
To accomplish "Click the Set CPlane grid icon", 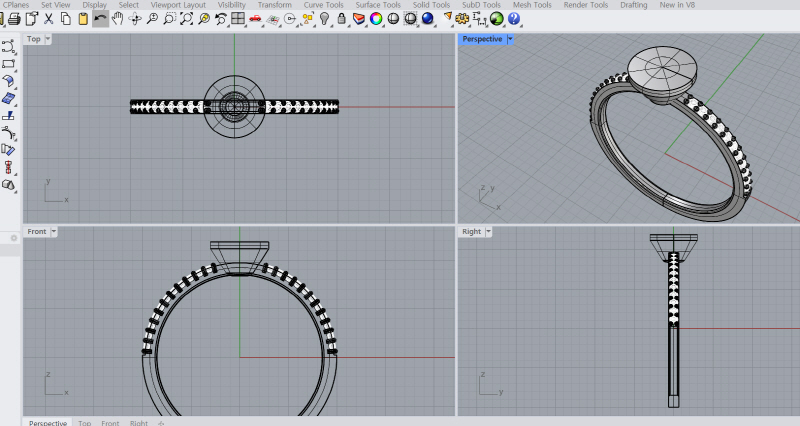I will [273, 19].
